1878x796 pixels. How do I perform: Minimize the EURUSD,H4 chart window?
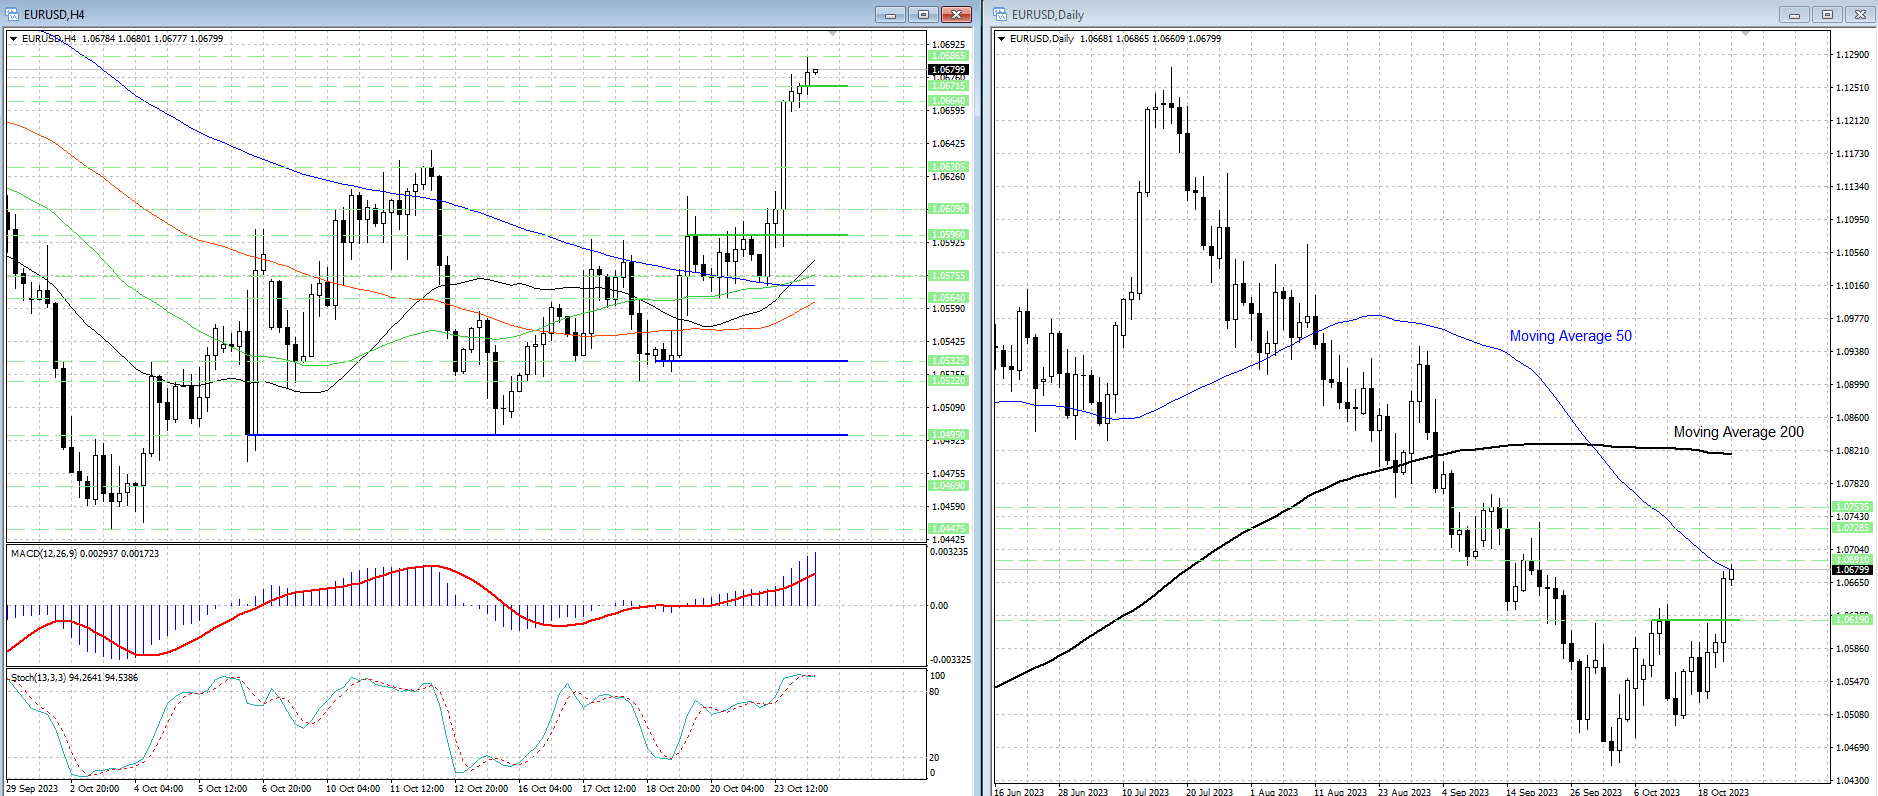click(x=890, y=14)
